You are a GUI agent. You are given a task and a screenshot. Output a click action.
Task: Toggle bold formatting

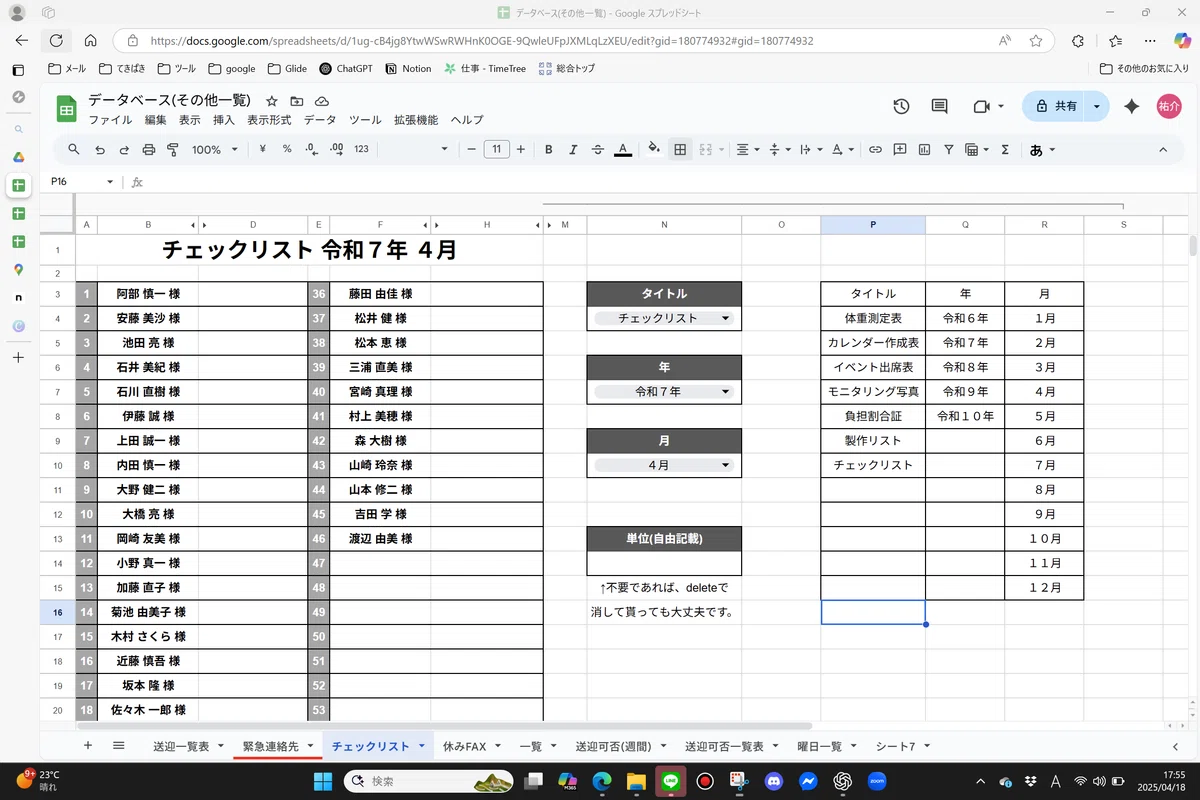(x=548, y=150)
